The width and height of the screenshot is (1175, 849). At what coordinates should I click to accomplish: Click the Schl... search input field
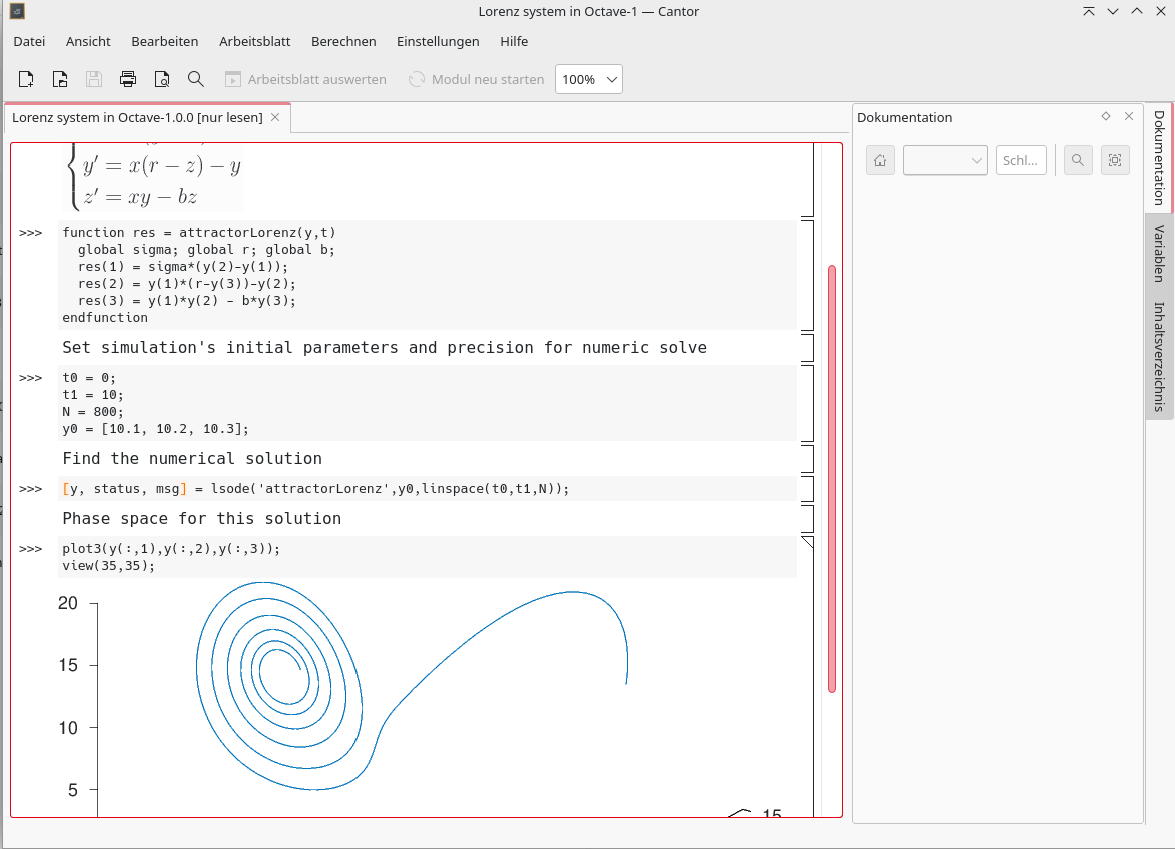1021,160
